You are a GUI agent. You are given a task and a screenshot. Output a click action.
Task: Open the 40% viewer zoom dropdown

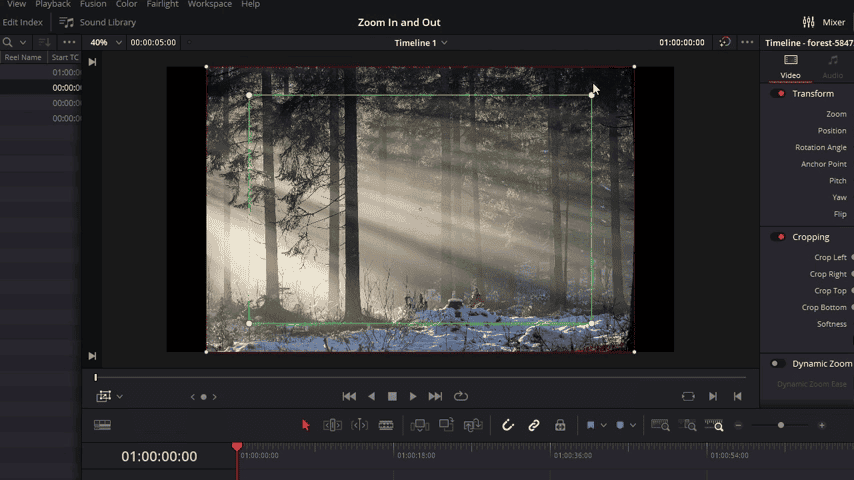pos(106,42)
